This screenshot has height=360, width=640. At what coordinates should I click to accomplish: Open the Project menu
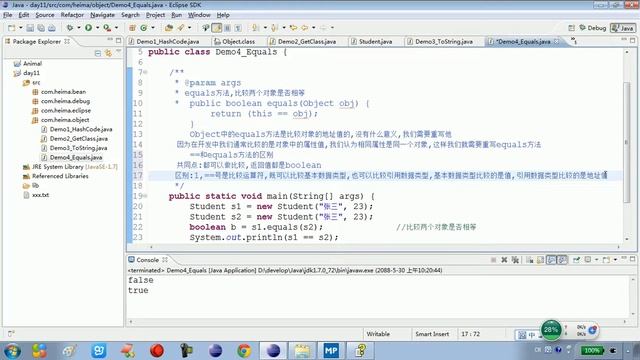[156, 15]
